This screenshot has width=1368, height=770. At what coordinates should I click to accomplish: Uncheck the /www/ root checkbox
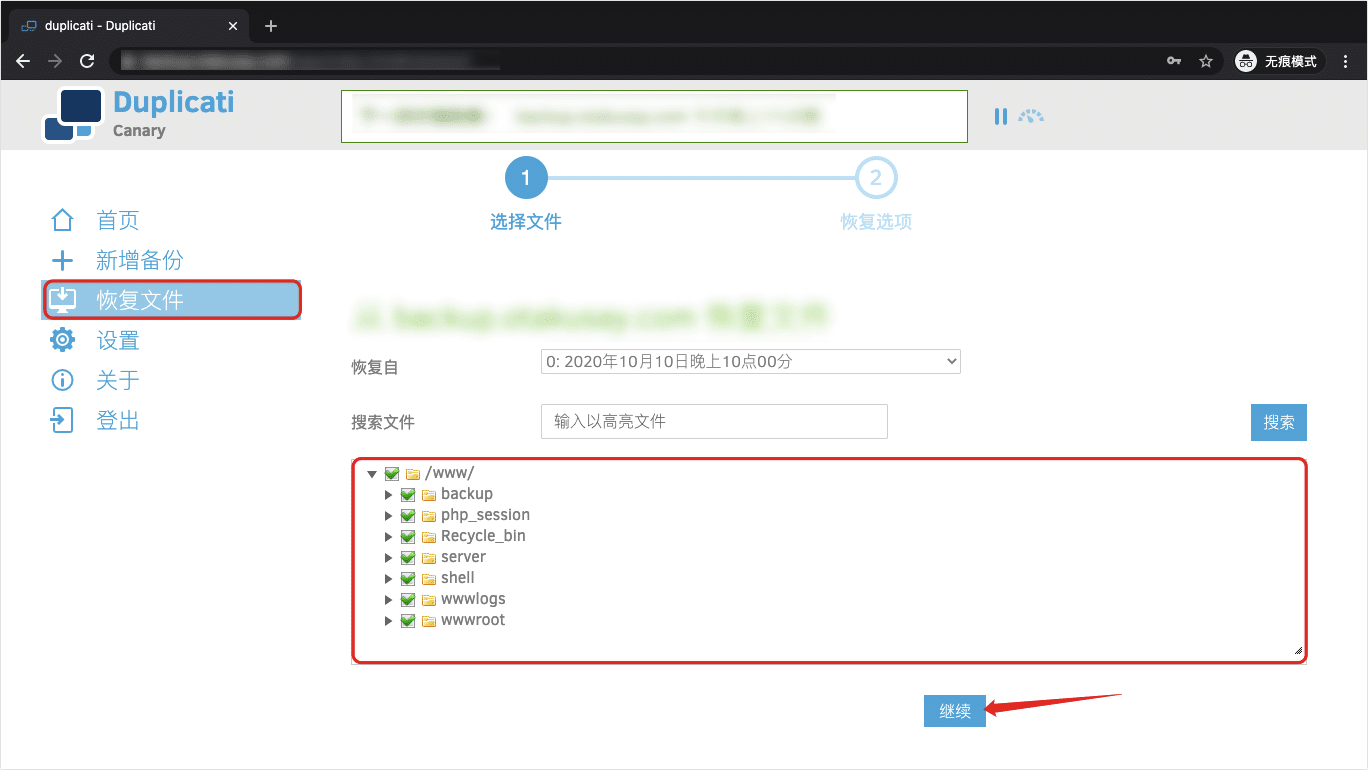[392, 473]
